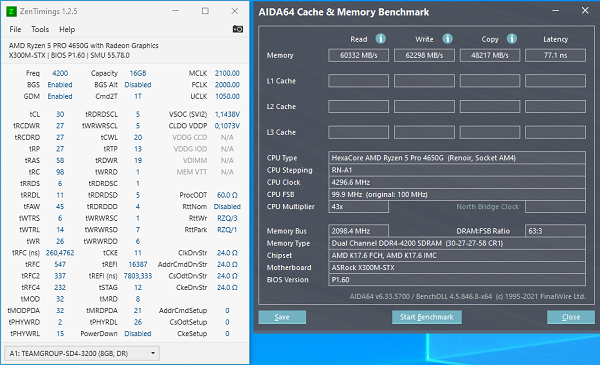Click the Freq value 4200

pyautogui.click(x=60, y=73)
